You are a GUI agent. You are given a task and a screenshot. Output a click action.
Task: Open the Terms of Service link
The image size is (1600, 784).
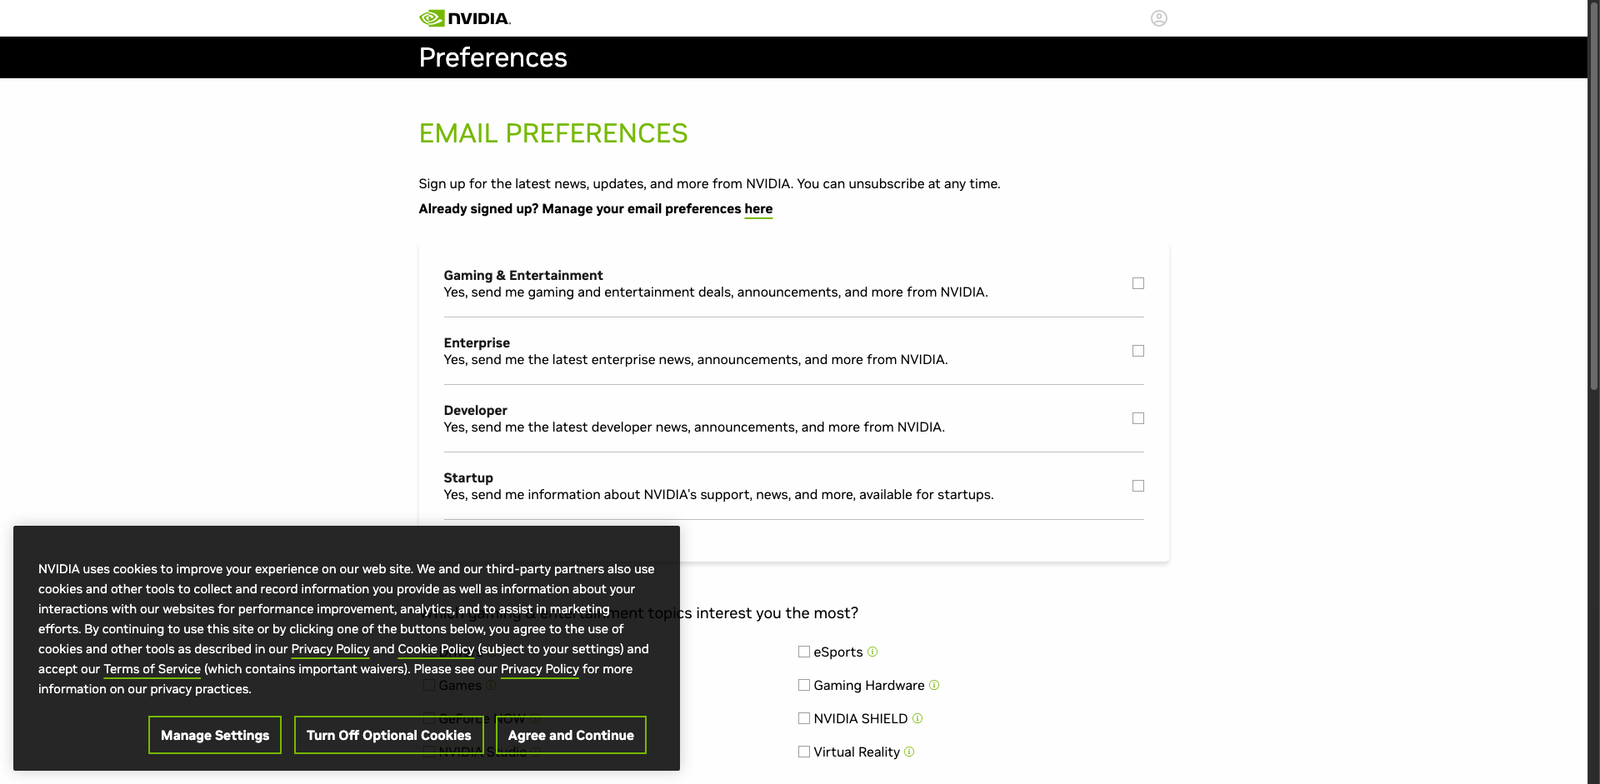[152, 669]
